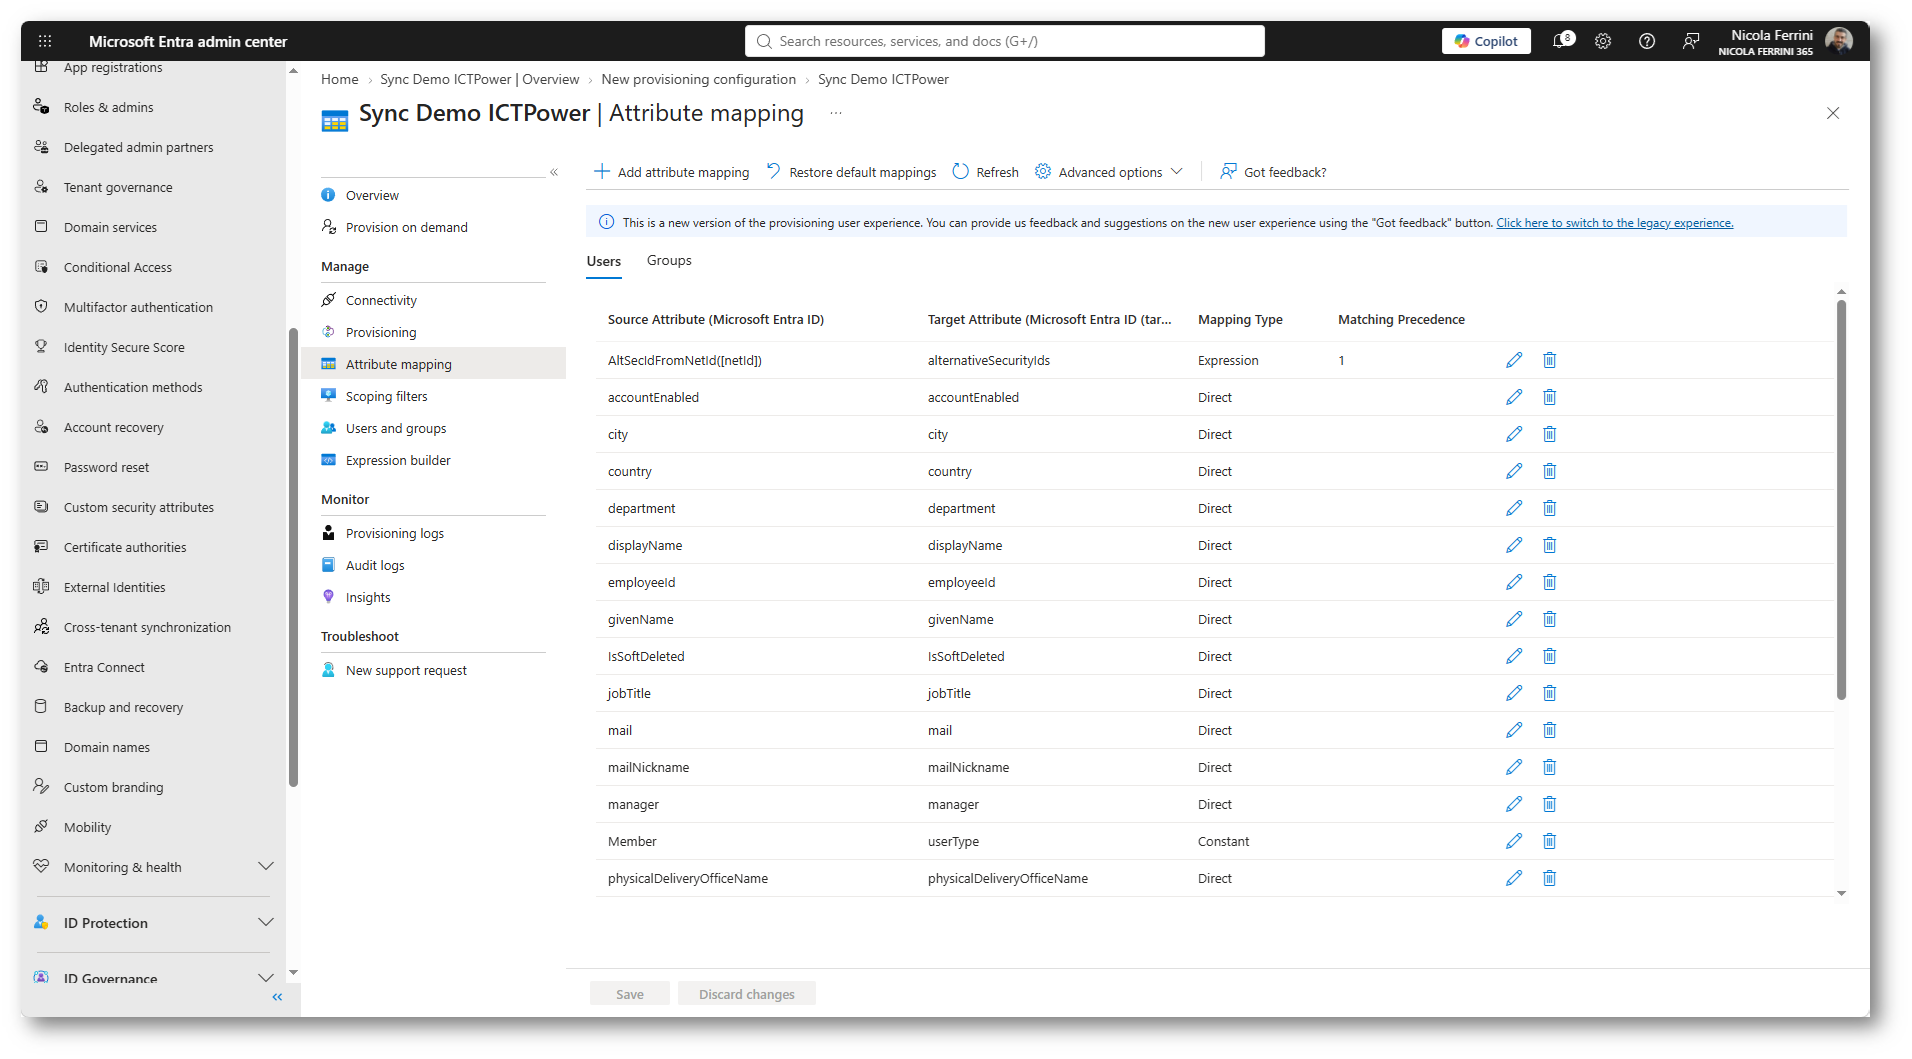Delete the mail attribute mapping
Screen dimensions: 1912x1059
coord(1549,730)
